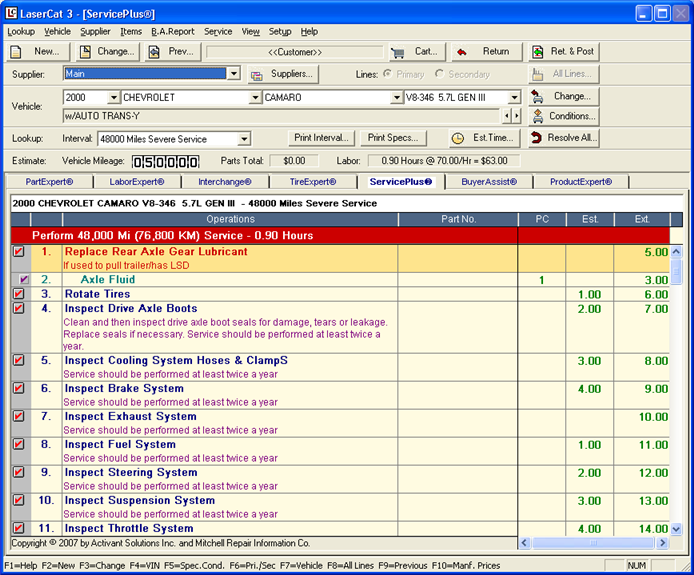The width and height of the screenshot is (694, 575).
Task: Click the shopping Cart icon button
Action: point(398,52)
